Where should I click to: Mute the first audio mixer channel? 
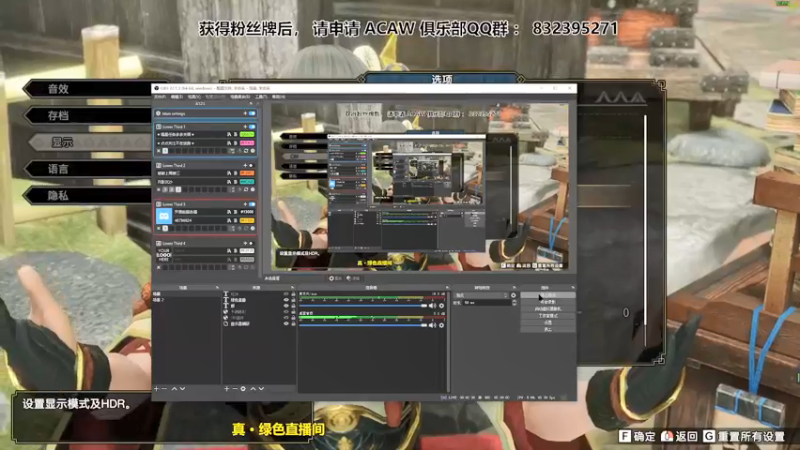[433, 306]
